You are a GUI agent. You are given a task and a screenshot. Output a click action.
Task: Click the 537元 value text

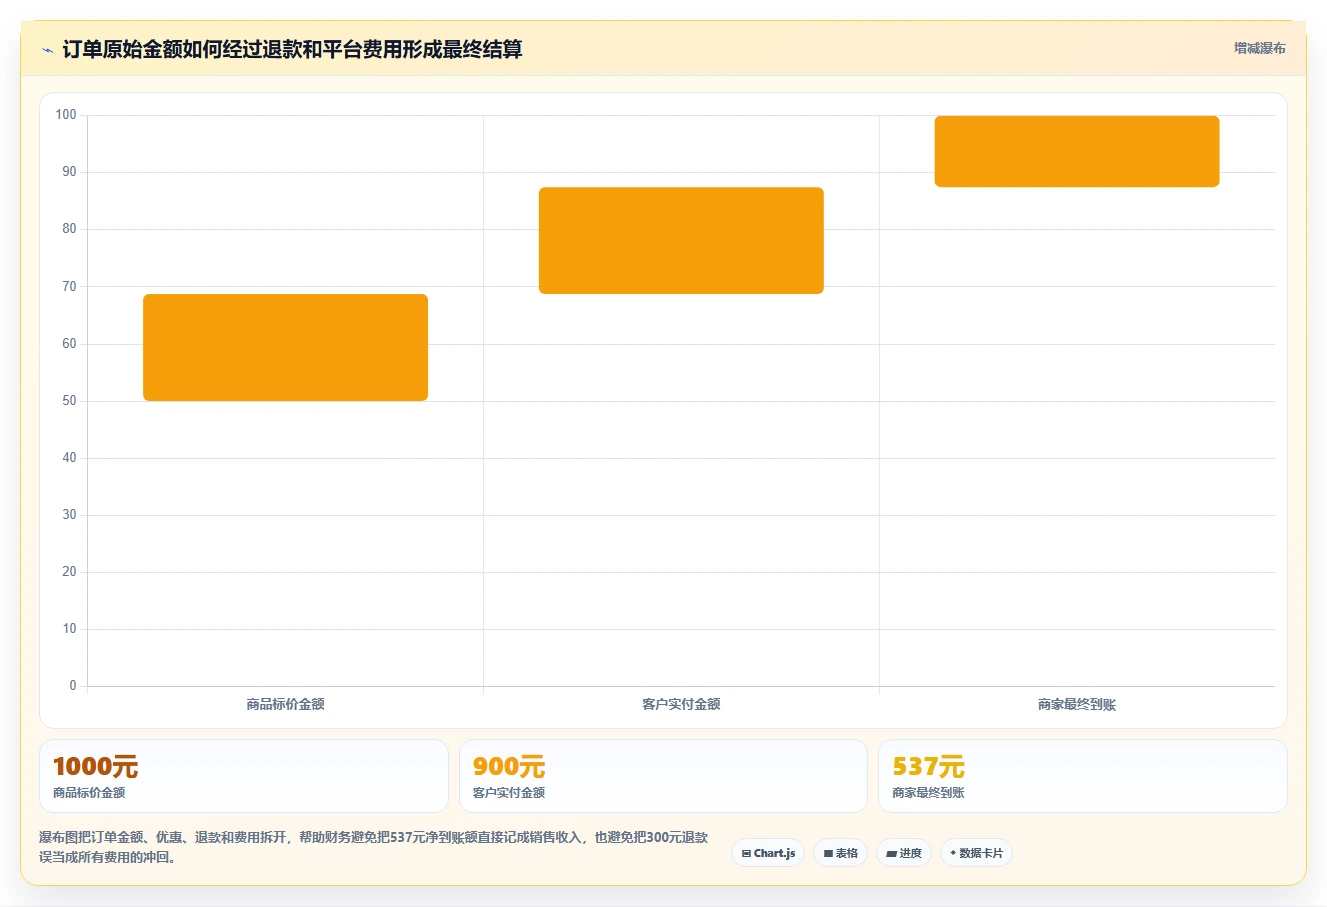(928, 767)
